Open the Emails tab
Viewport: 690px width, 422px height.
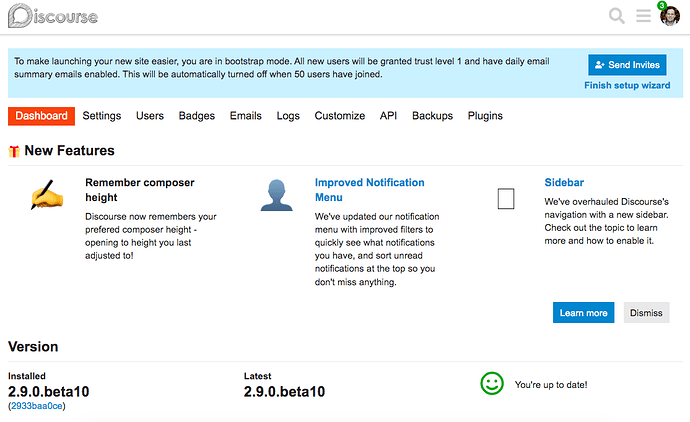click(x=246, y=116)
